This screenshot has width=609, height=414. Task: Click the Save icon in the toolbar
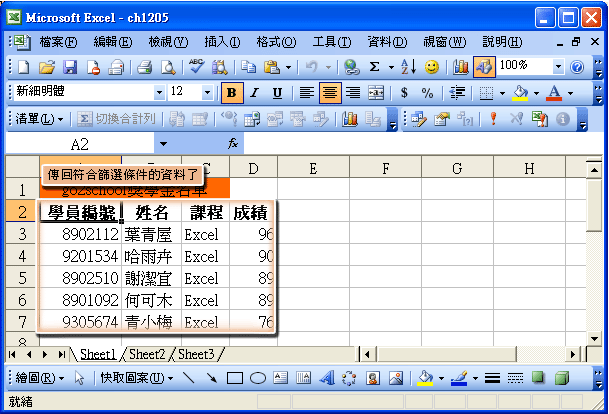coord(70,67)
